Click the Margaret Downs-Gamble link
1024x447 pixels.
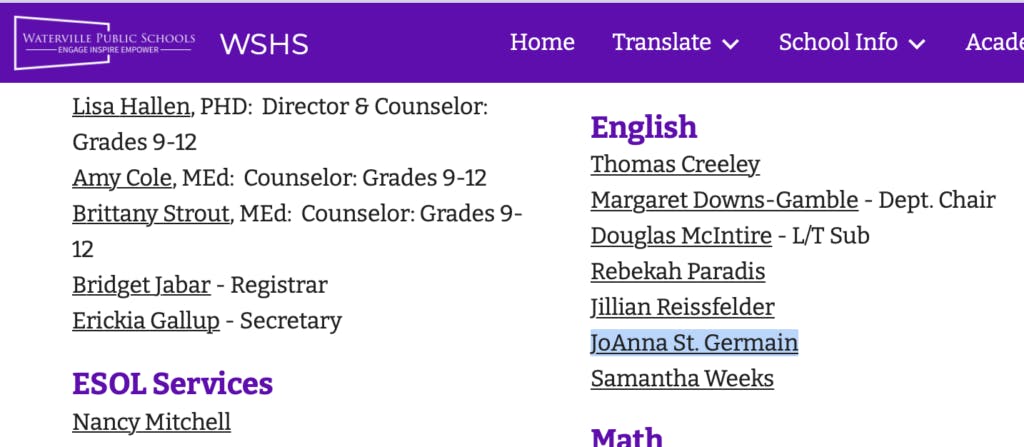click(724, 200)
